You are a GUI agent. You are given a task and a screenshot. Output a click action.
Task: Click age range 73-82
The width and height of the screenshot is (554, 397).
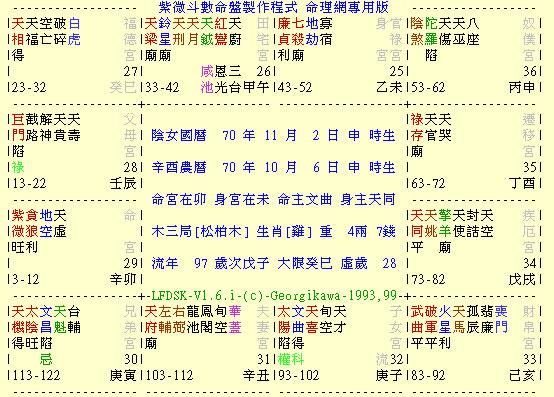pyautogui.click(x=428, y=279)
